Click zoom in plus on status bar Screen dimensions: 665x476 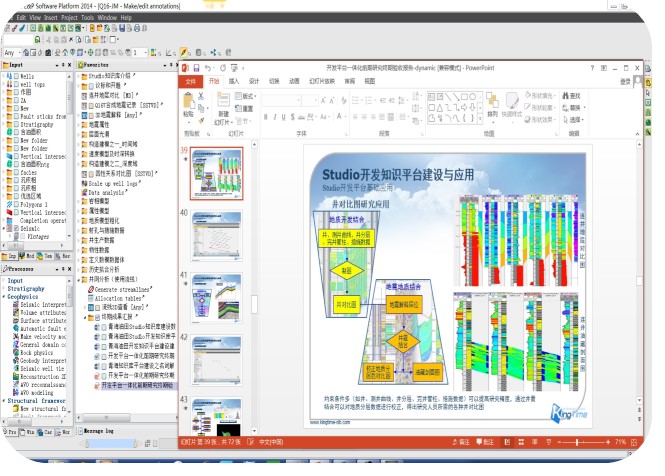(608, 442)
